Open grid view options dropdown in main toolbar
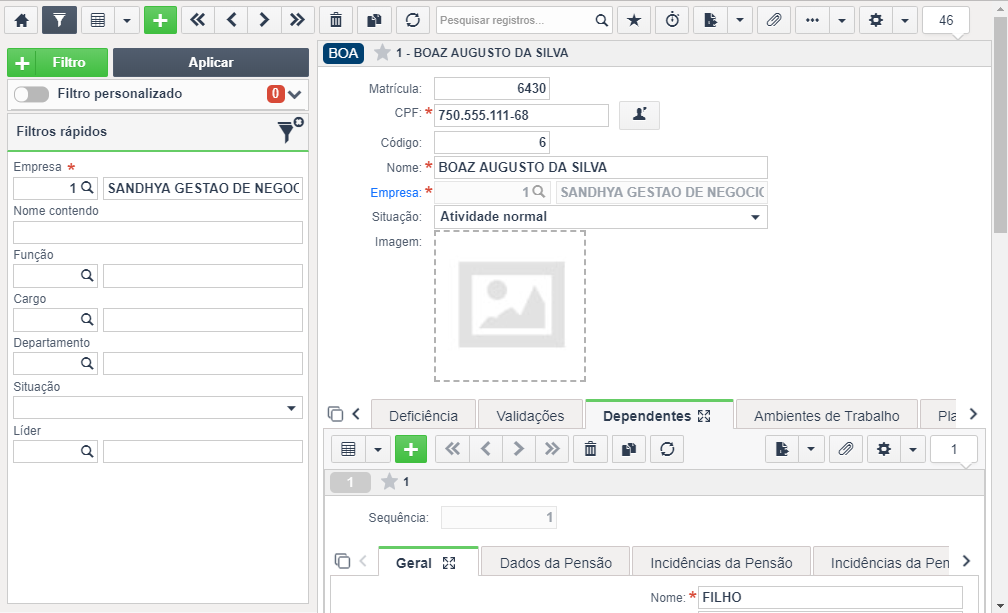1008x613 pixels. tap(127, 20)
